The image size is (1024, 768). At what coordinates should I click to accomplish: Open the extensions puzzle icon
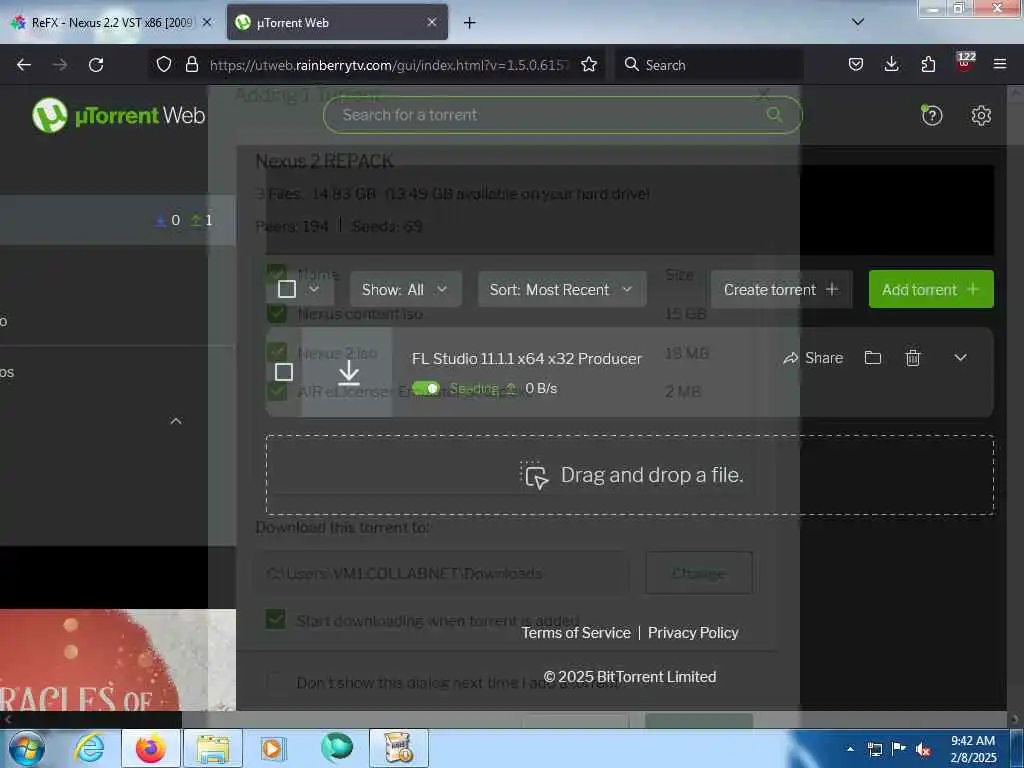point(928,65)
